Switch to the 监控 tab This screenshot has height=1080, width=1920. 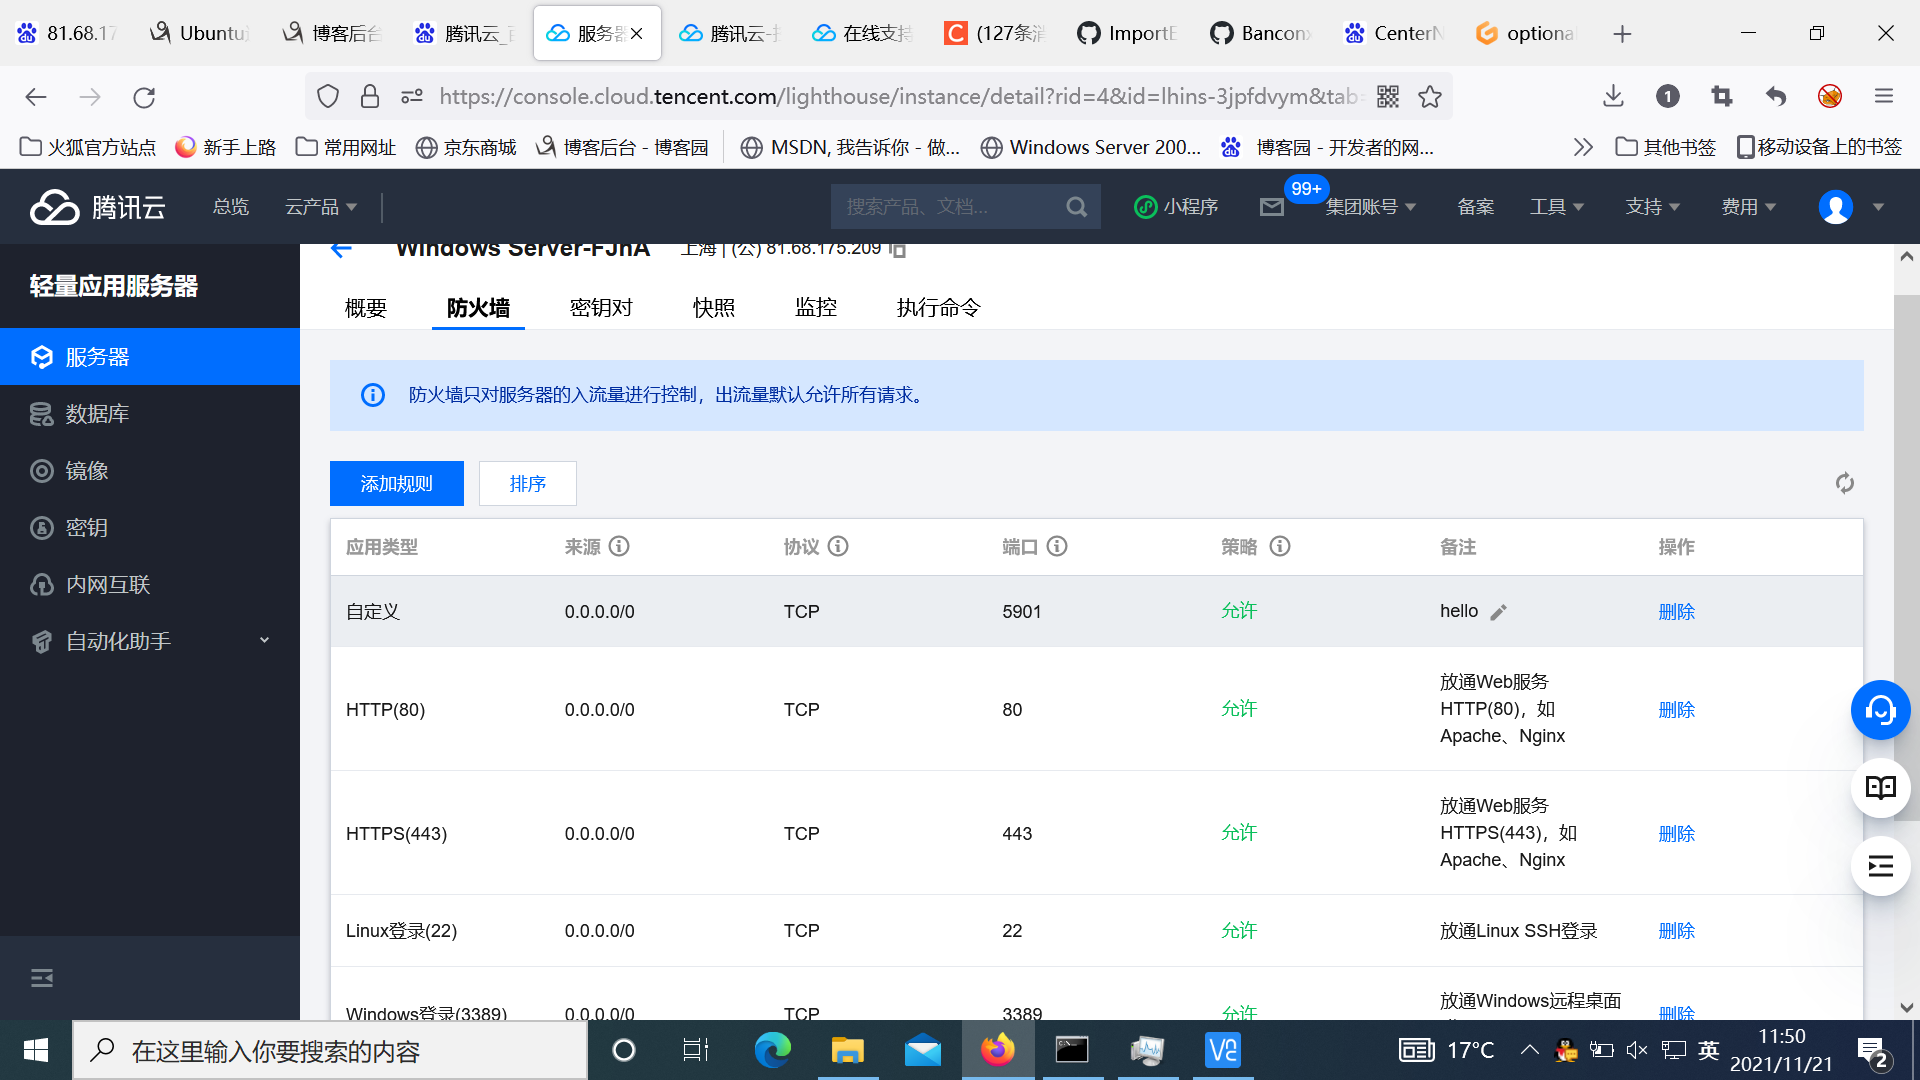point(815,308)
